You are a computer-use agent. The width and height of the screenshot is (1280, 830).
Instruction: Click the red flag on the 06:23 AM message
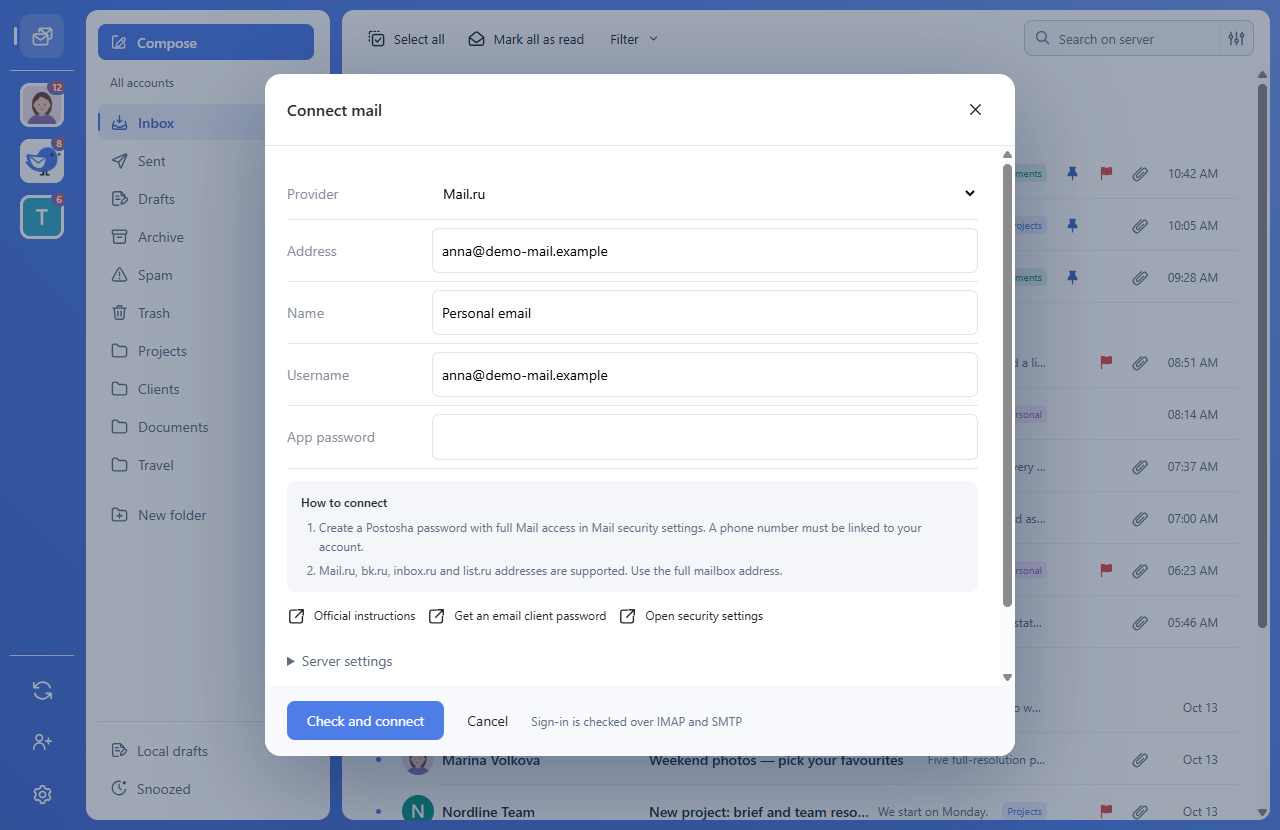pos(1106,570)
